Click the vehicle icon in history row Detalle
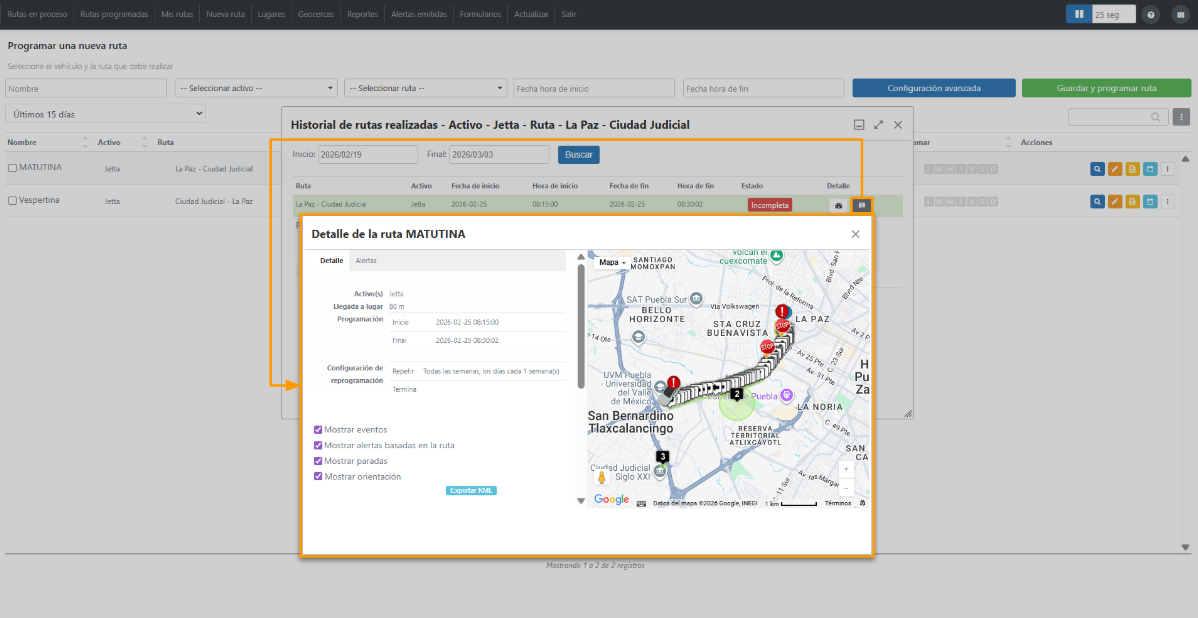The image size is (1198, 618). point(838,205)
